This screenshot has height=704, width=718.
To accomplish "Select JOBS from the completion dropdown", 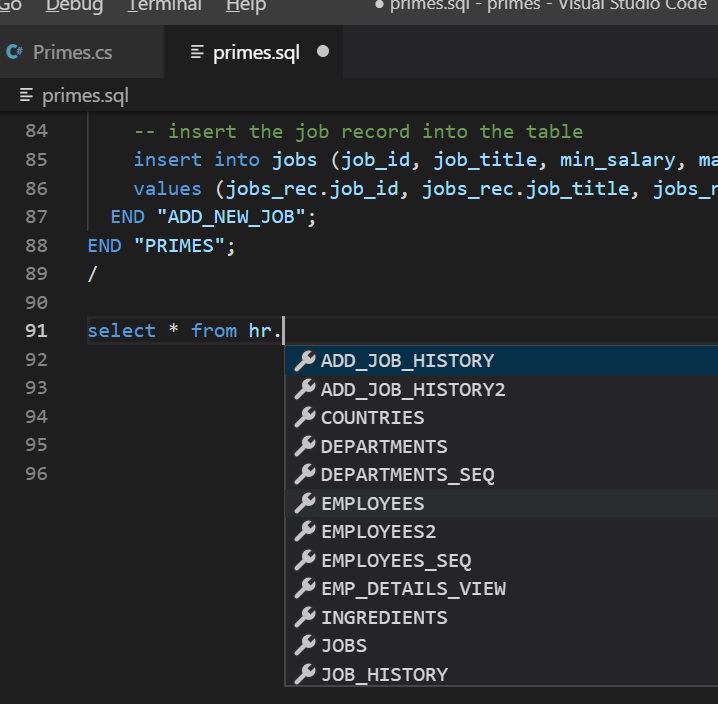I will coord(344,646).
